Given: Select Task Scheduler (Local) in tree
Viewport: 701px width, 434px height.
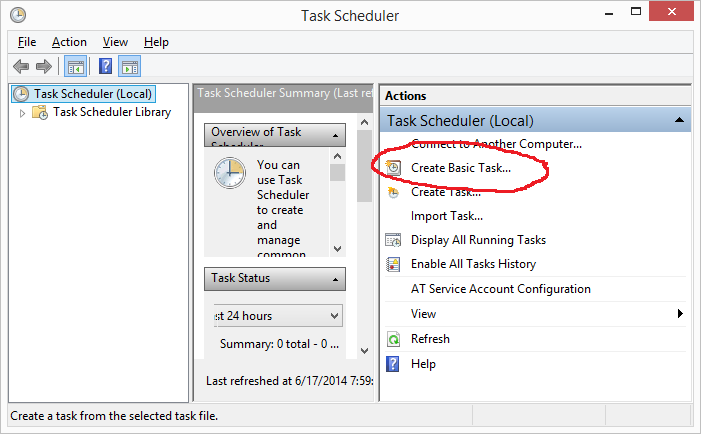Looking at the screenshot, I should (x=93, y=94).
